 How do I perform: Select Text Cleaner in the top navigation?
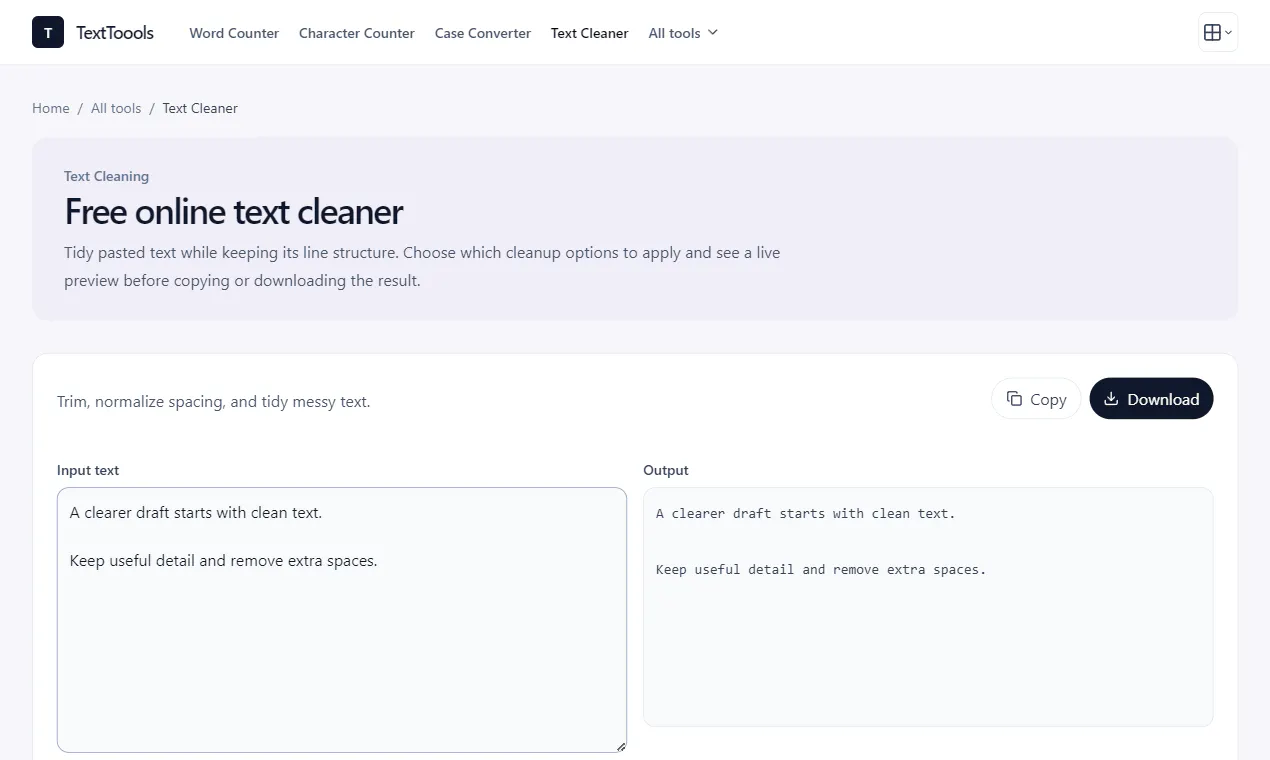tap(590, 33)
